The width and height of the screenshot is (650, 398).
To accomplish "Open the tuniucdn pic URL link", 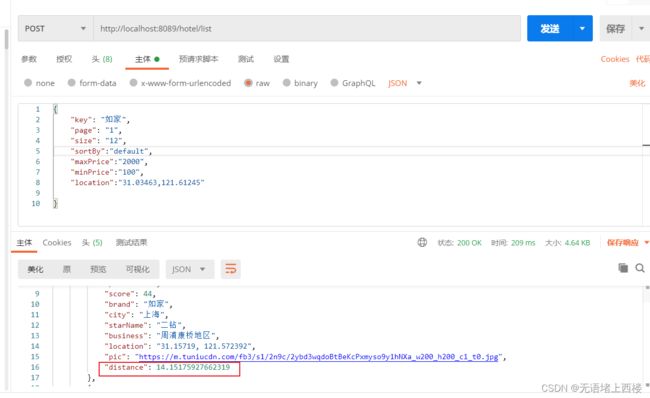I will (x=318, y=357).
